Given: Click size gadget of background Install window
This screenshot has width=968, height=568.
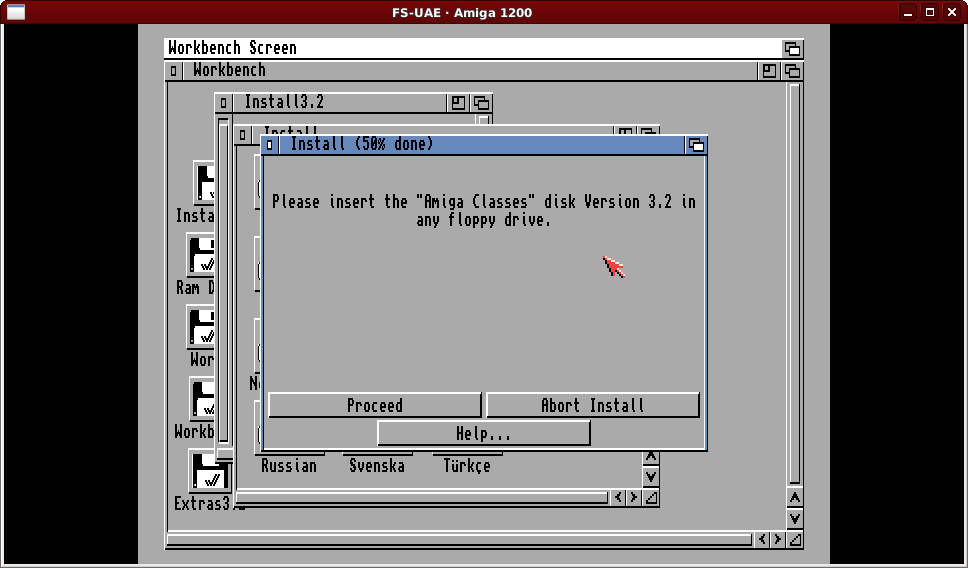Looking at the screenshot, I should pyautogui.click(x=651, y=498).
